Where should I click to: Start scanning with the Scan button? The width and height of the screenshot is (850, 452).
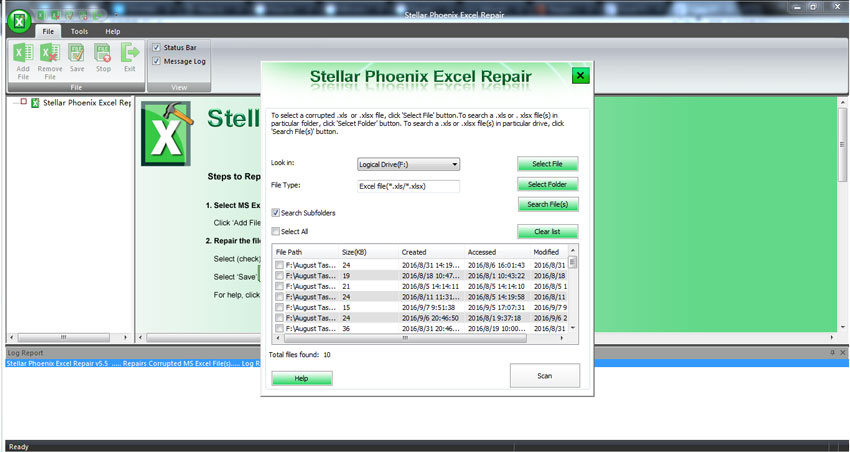(544, 375)
